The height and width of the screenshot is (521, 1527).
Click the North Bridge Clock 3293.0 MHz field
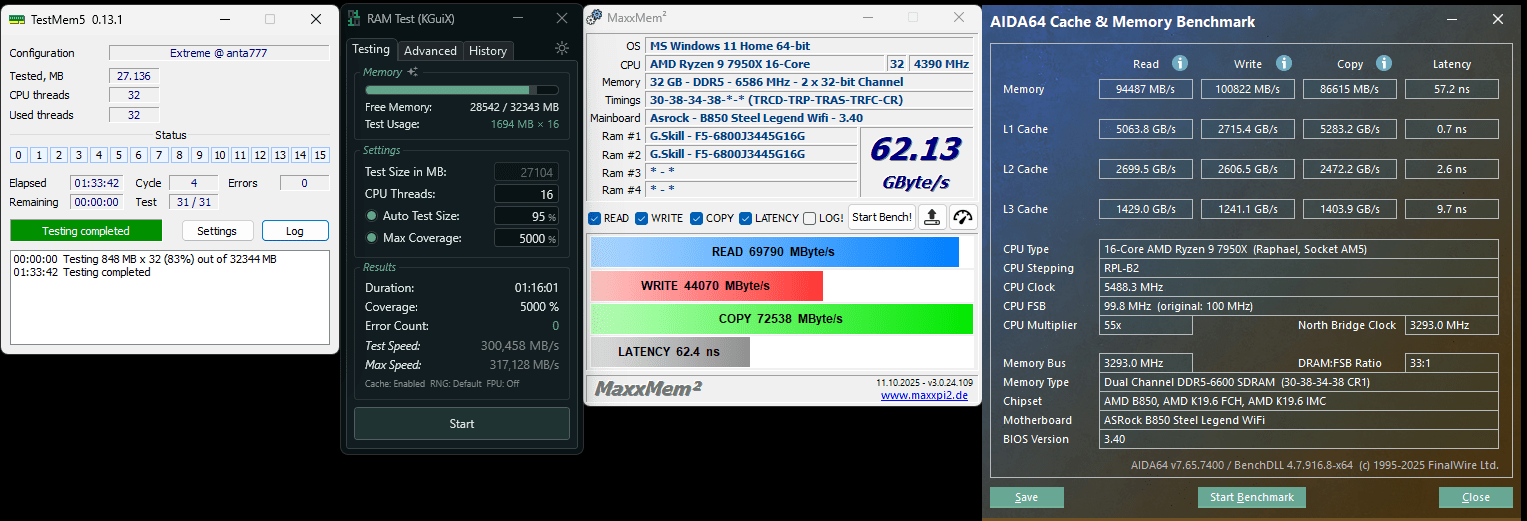coord(1452,325)
